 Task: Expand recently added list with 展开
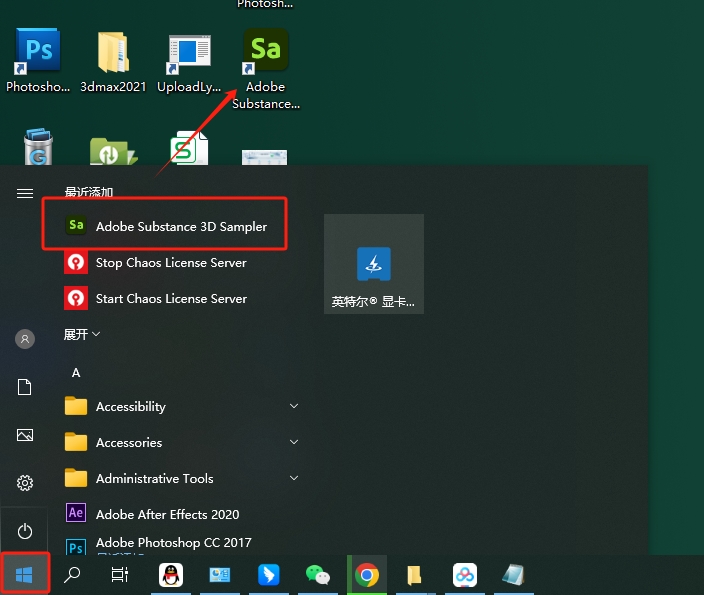81,335
